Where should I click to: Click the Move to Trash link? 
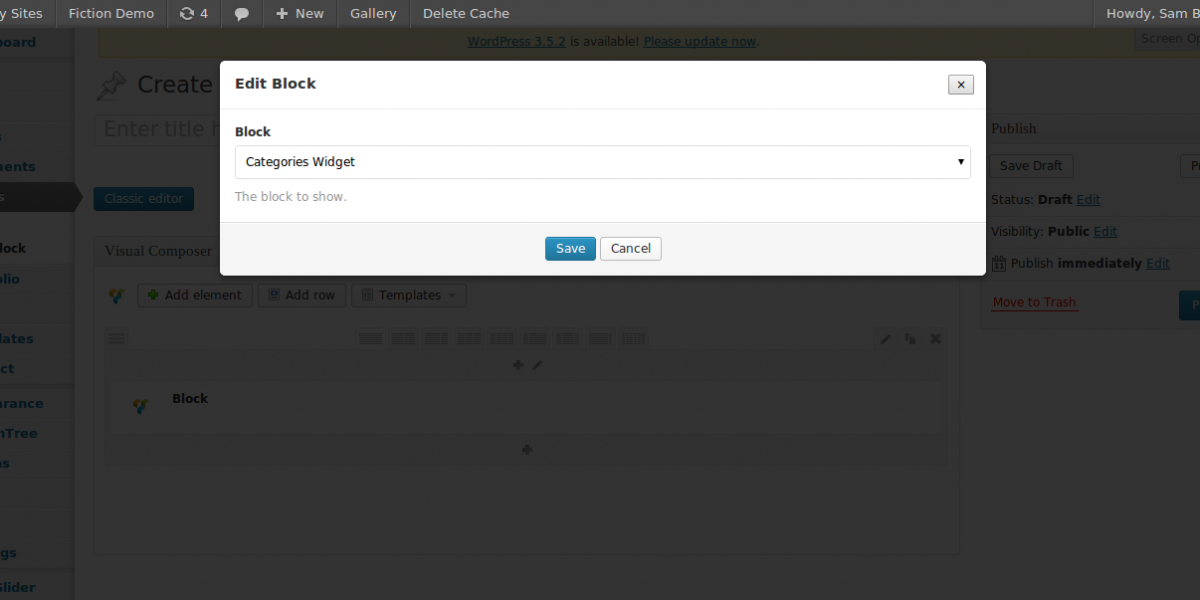[x=1035, y=302]
